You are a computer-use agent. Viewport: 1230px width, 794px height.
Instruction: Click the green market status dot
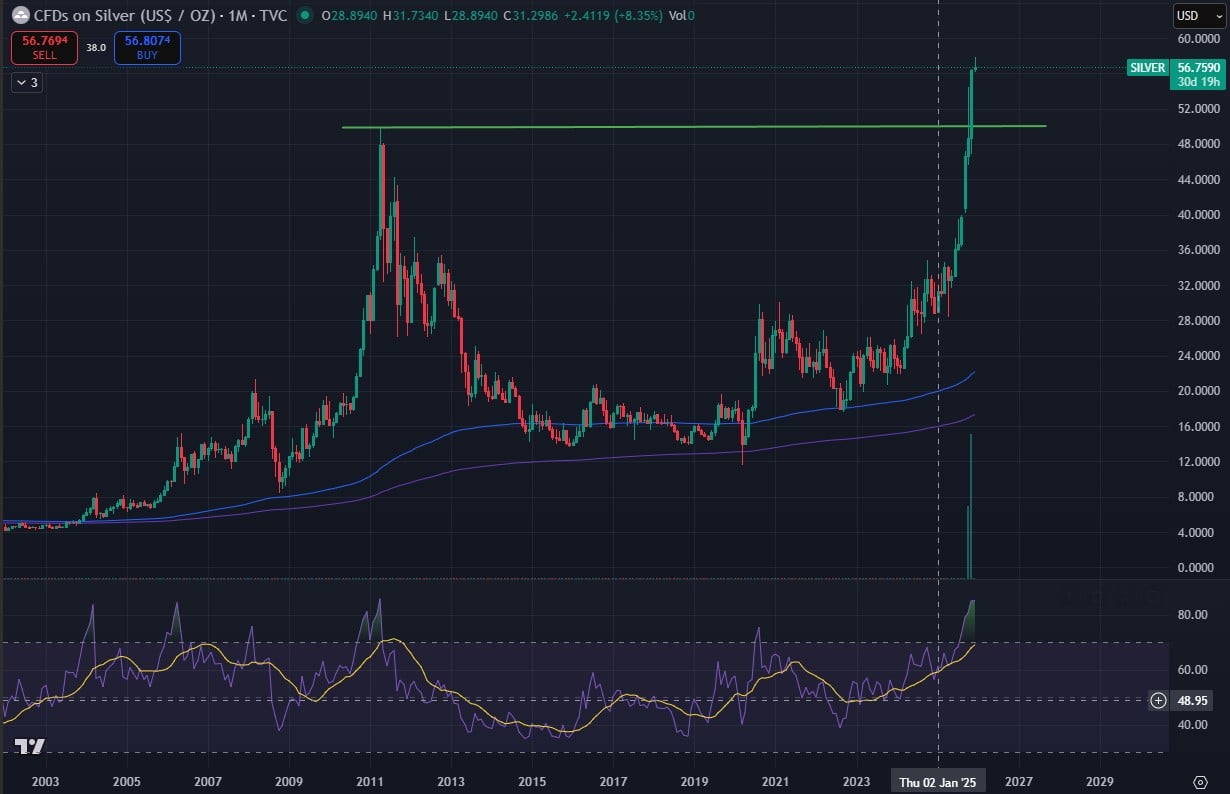(301, 16)
